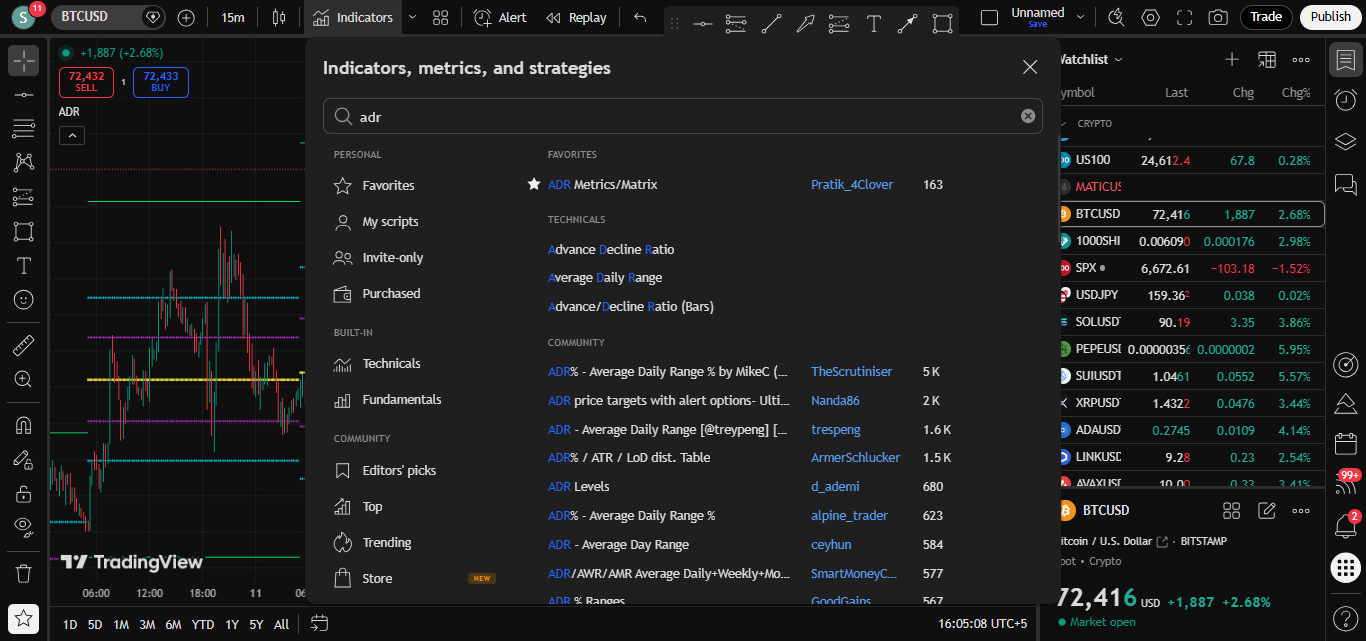
Task: Activate the Magnet mode tool
Action: tap(24, 425)
